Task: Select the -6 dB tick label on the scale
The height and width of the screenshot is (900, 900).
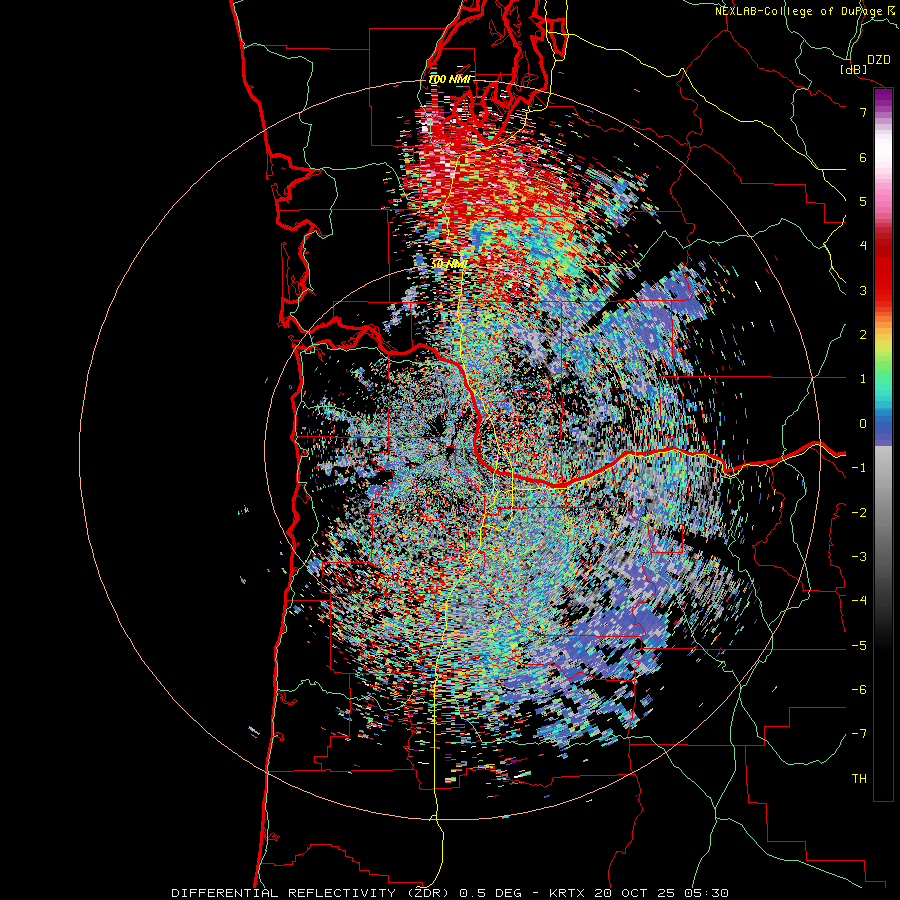Action: click(859, 689)
